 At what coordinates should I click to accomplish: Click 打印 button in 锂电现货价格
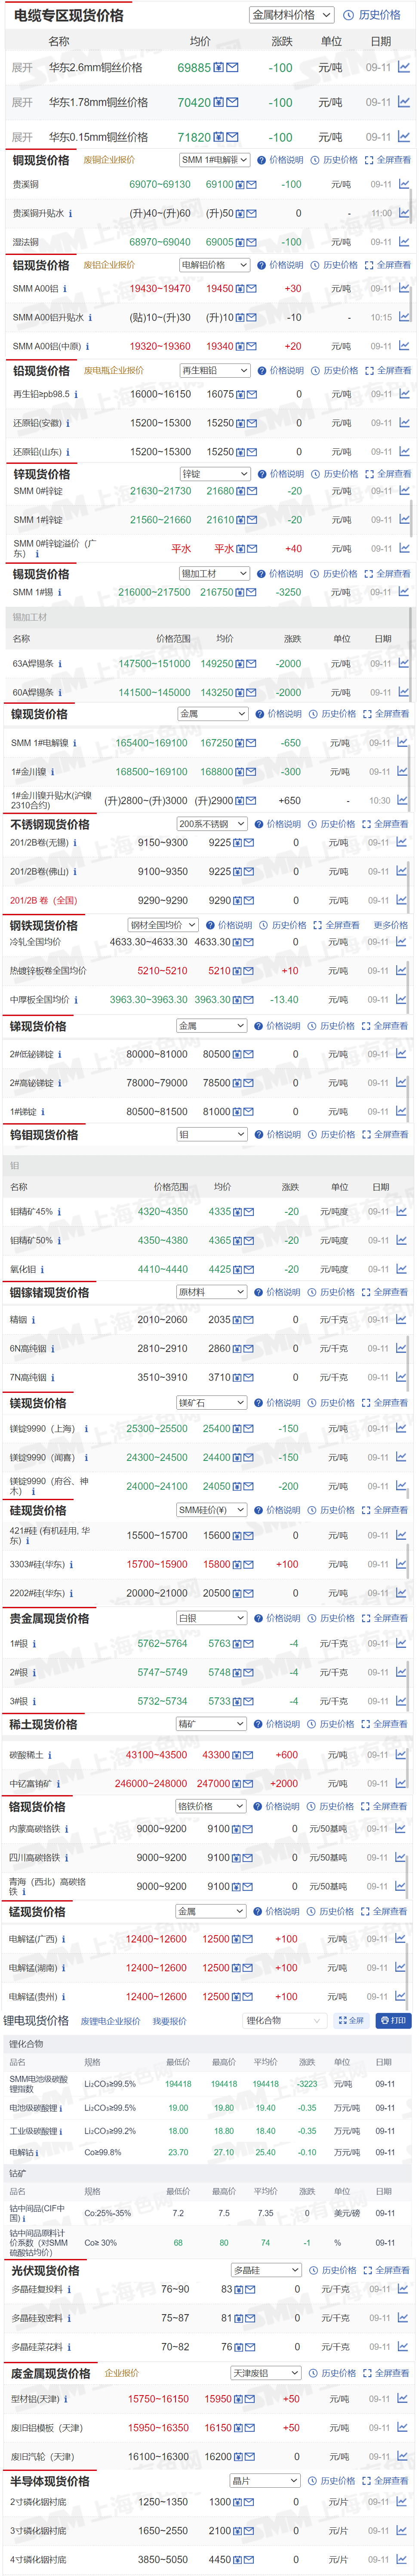[x=393, y=2020]
